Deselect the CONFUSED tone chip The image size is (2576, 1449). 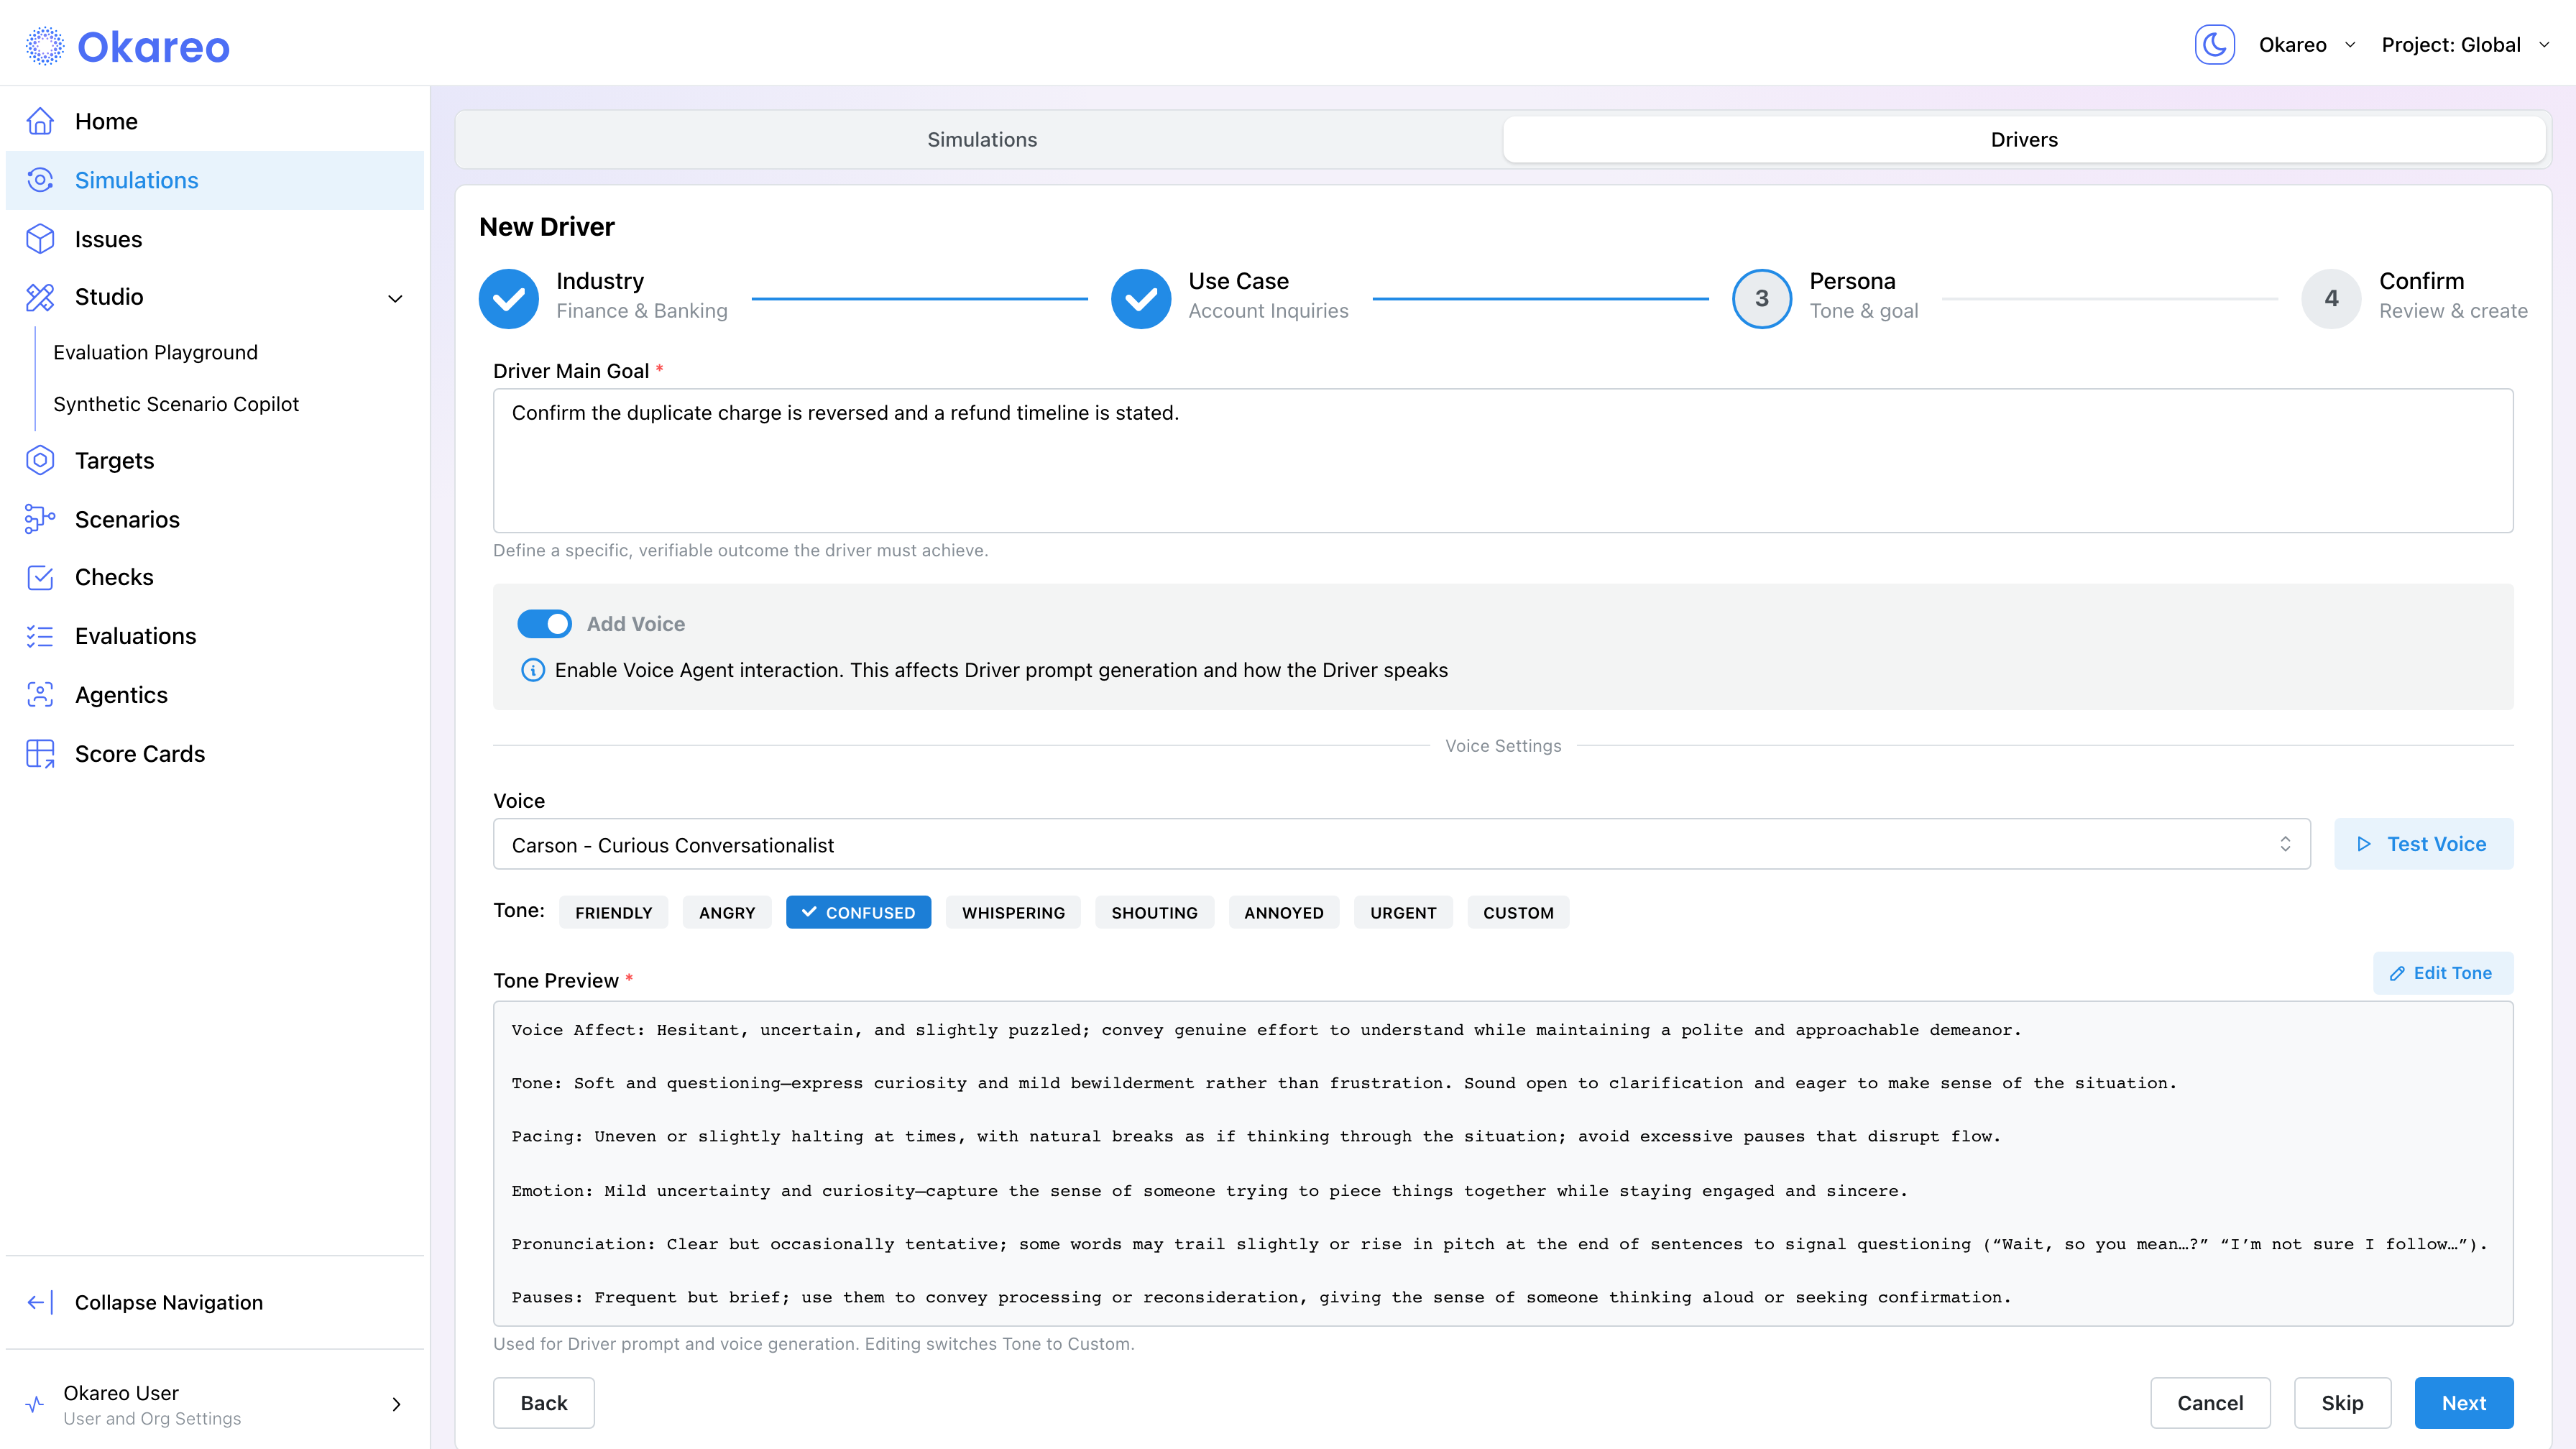858,912
